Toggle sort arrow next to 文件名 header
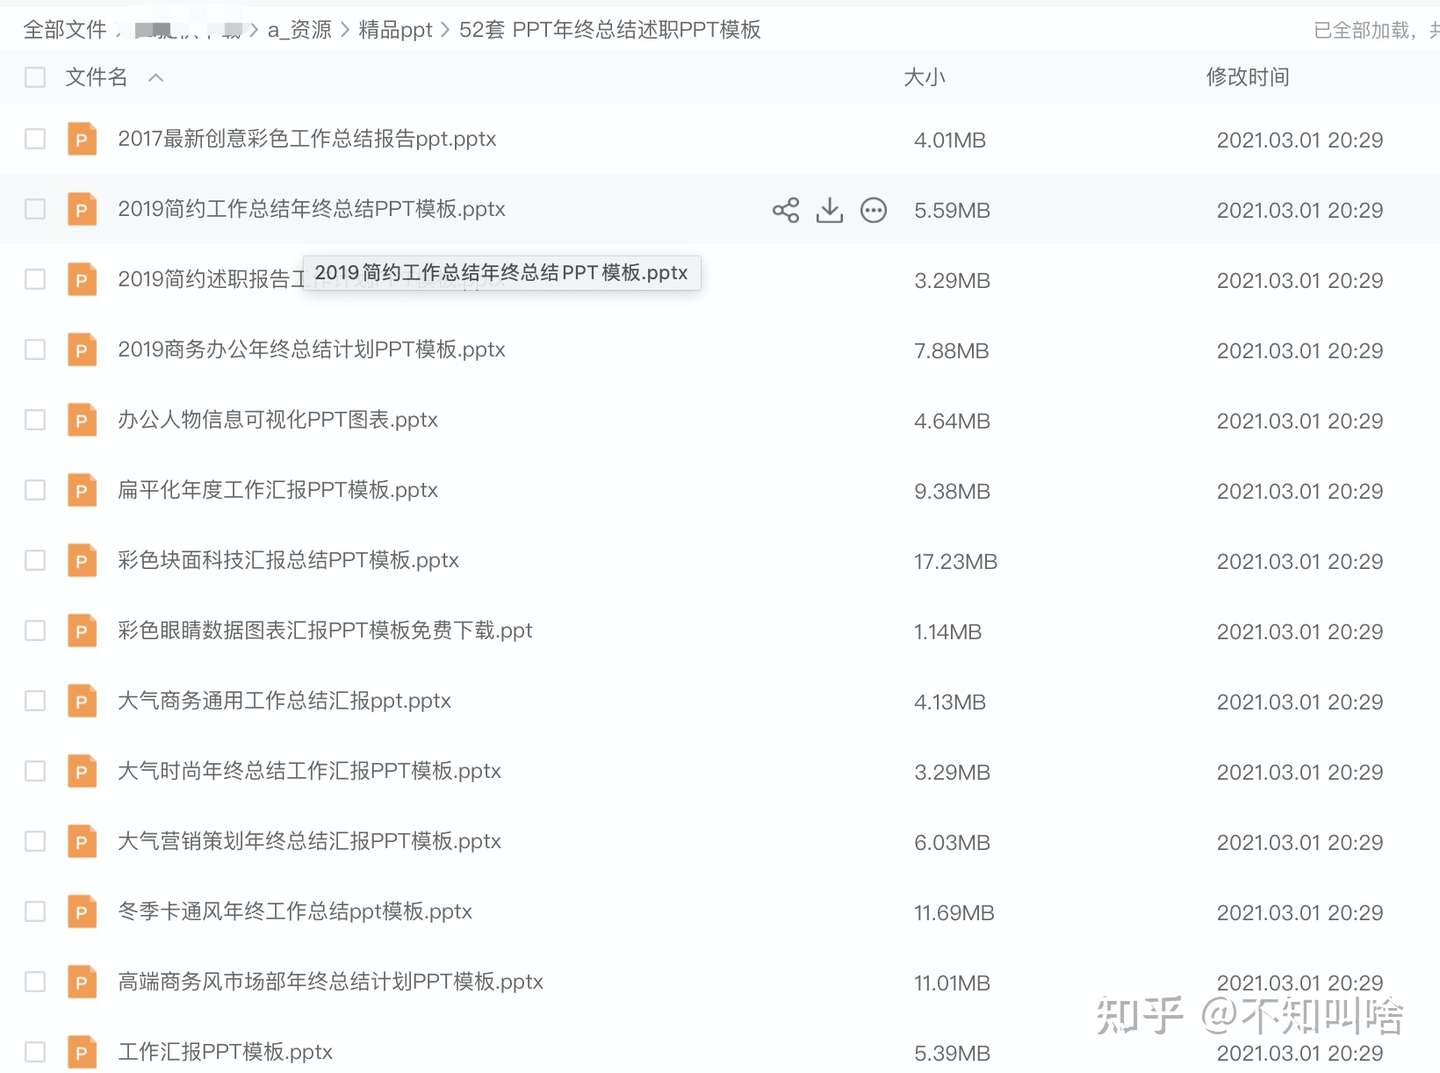Viewport: 1440px width, 1073px height. pos(156,77)
